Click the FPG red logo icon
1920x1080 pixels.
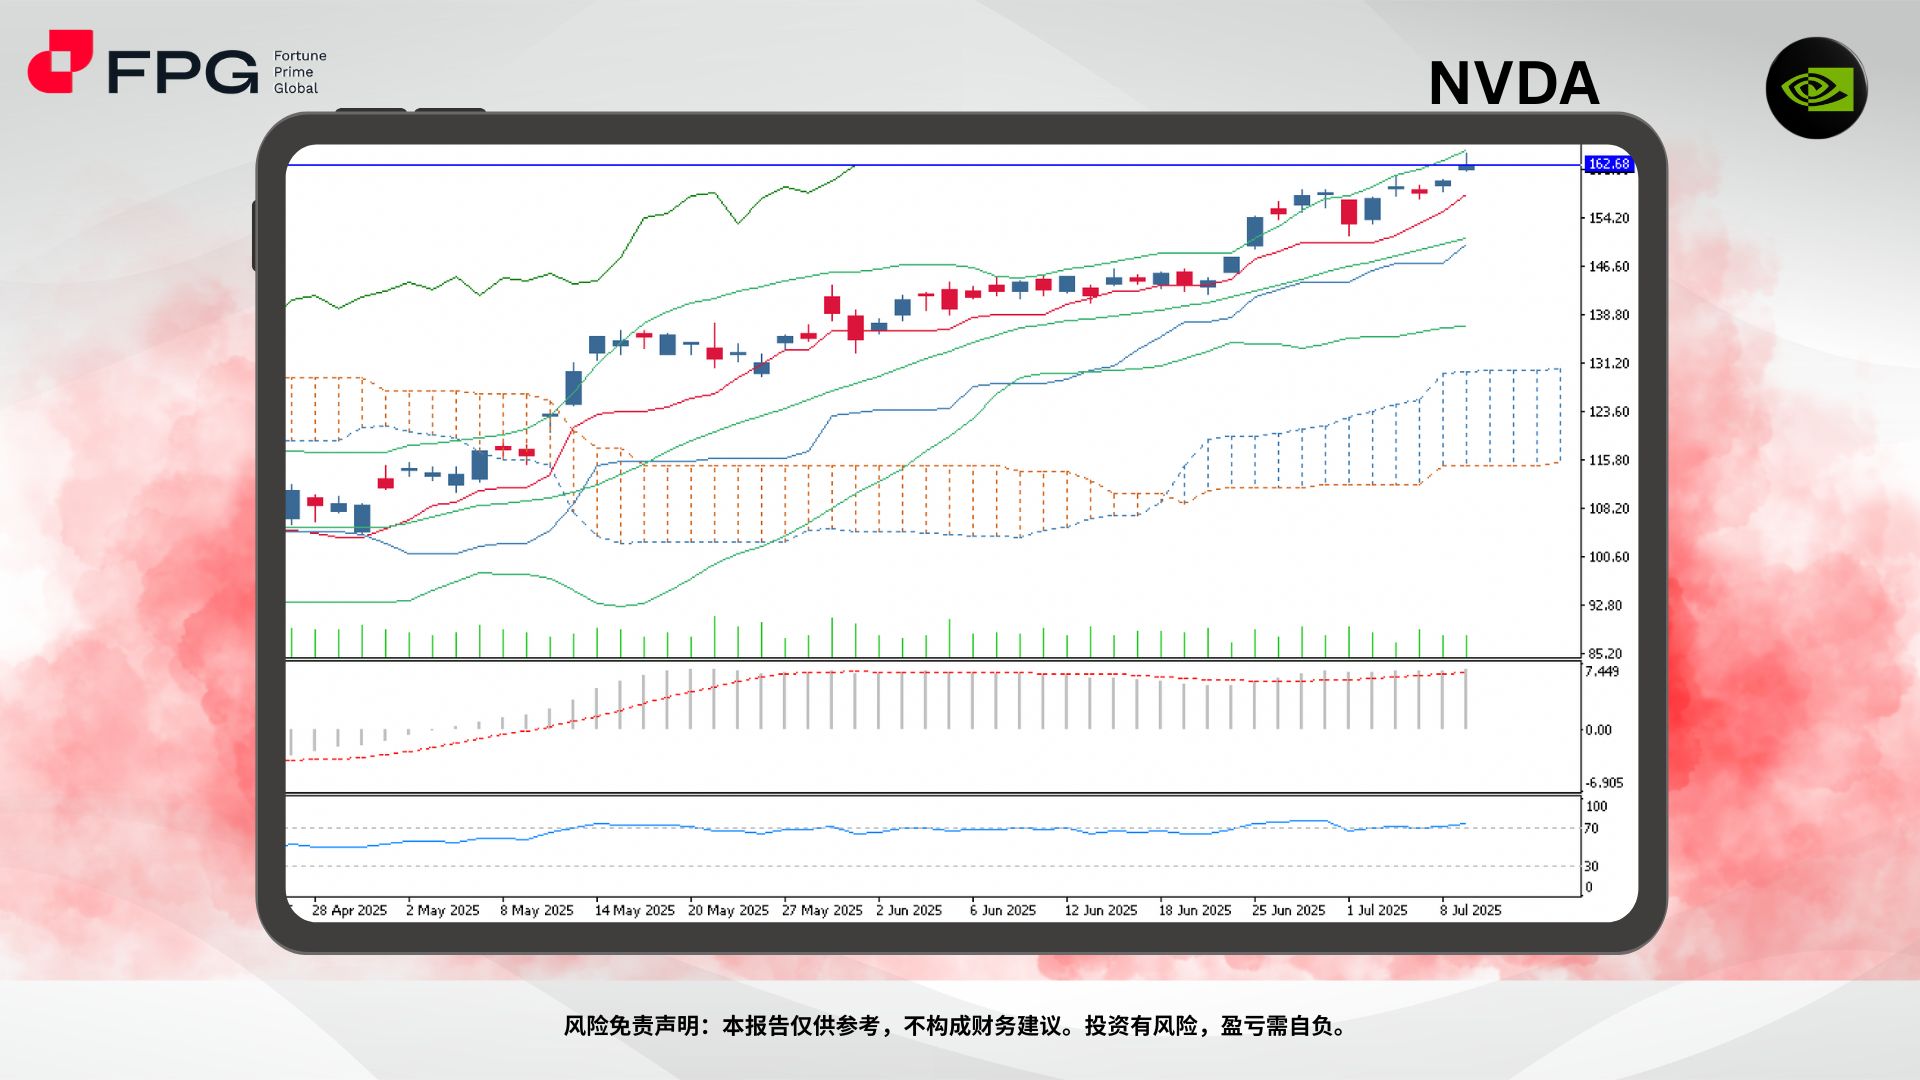[60, 61]
